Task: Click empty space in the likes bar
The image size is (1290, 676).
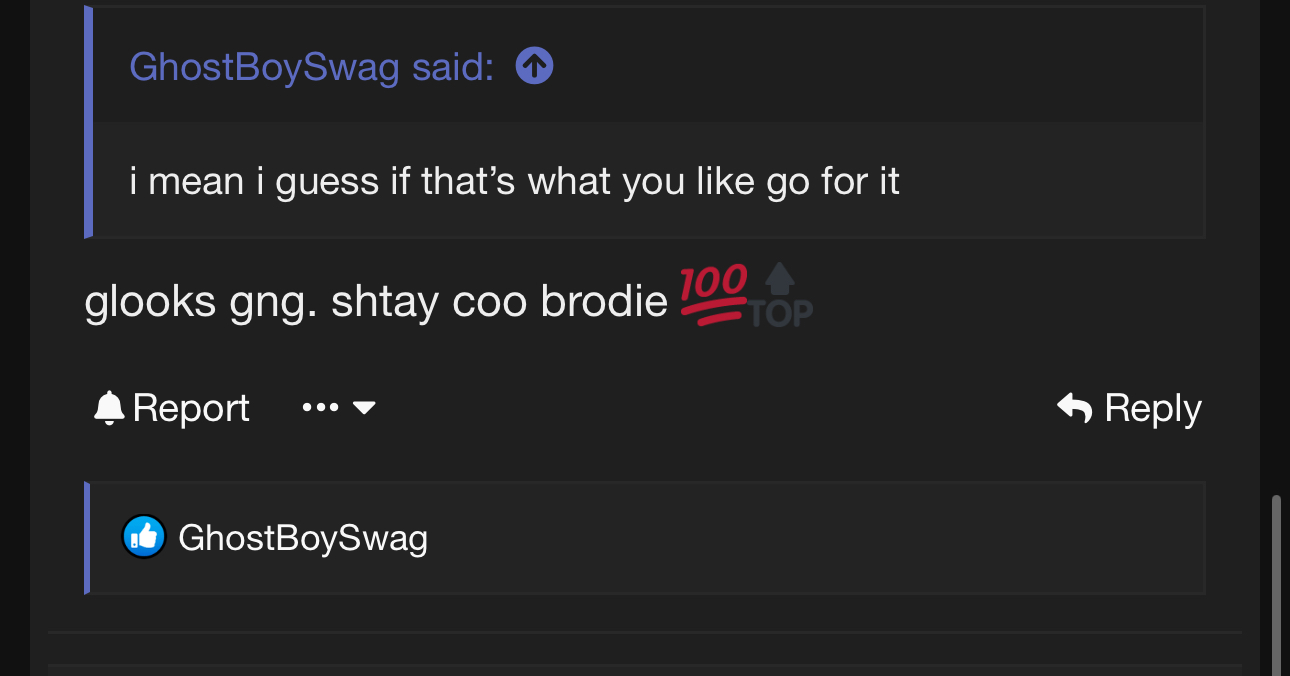Action: [x=800, y=538]
